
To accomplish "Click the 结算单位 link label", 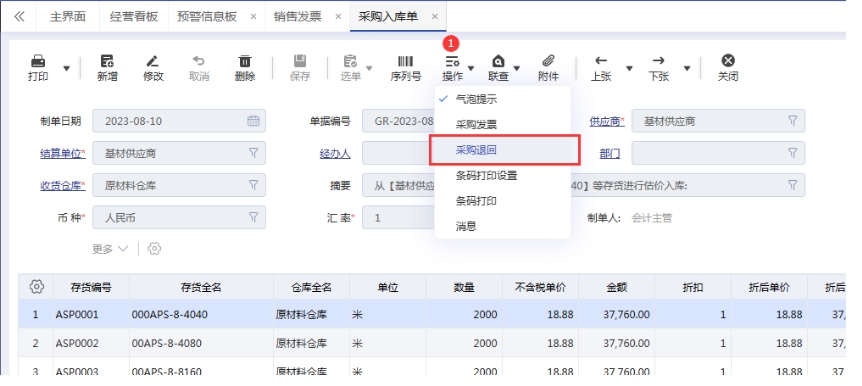I will click(63, 153).
